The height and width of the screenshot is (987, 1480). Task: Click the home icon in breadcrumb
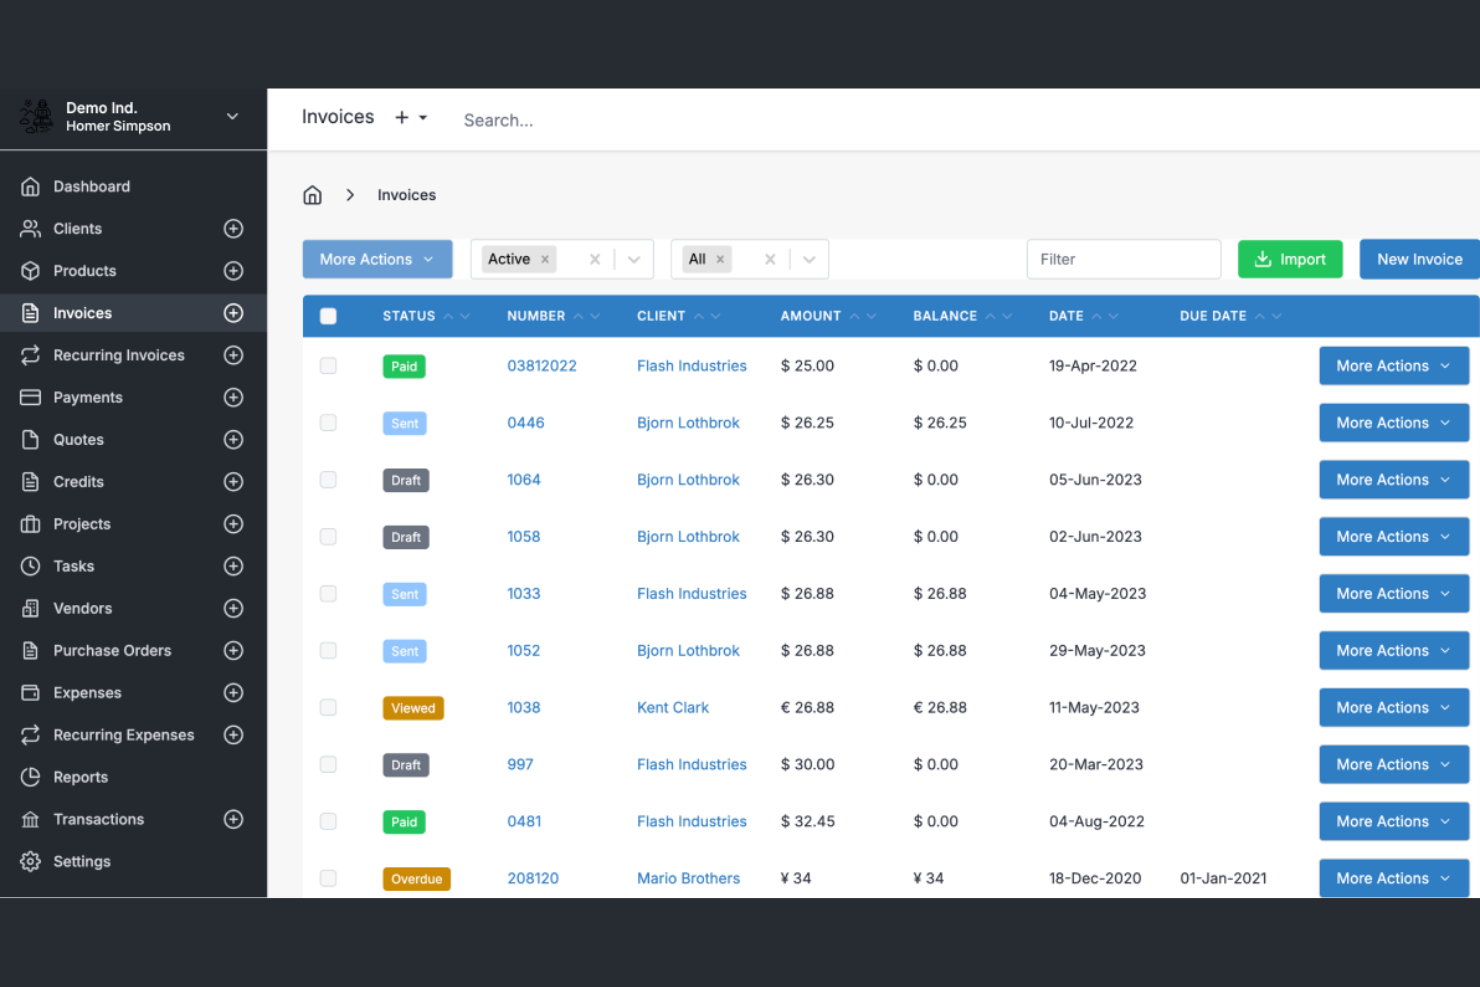tap(312, 194)
